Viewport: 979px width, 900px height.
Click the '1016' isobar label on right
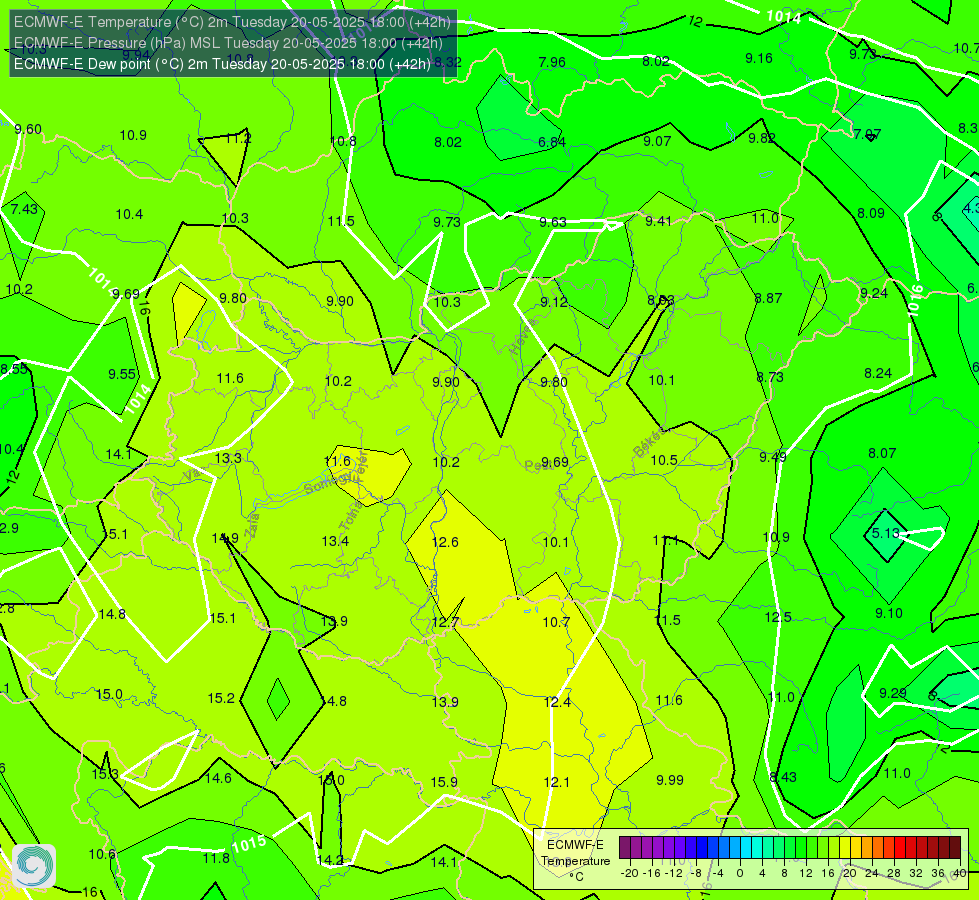point(916,300)
